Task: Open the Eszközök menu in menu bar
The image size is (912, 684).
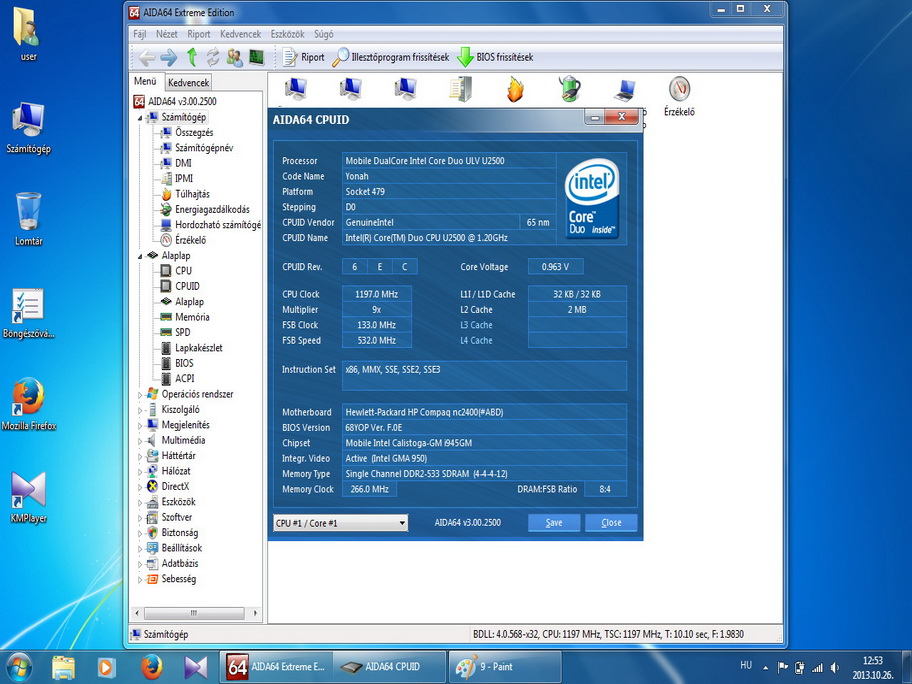Action: click(x=287, y=34)
